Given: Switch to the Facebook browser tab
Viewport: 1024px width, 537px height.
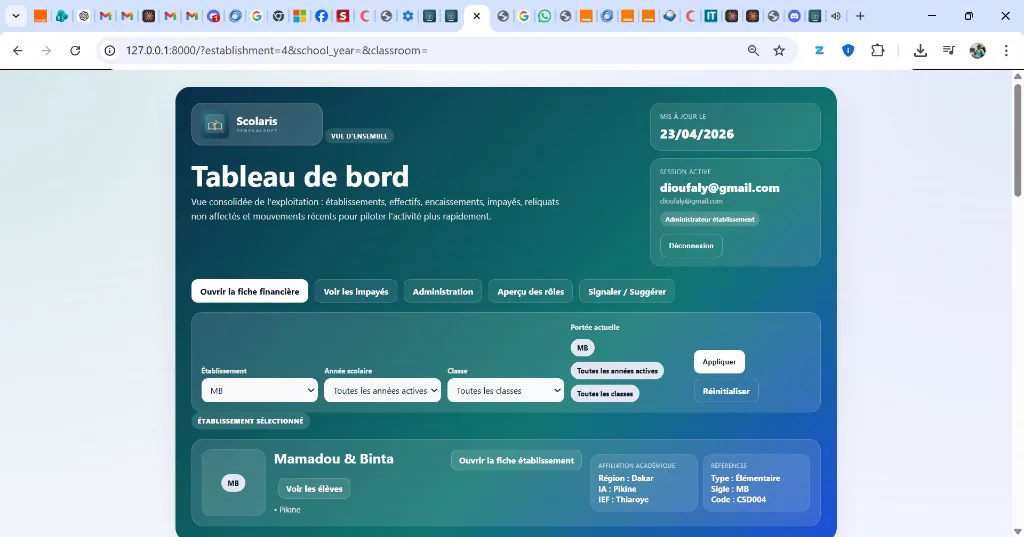Looking at the screenshot, I should click(321, 16).
